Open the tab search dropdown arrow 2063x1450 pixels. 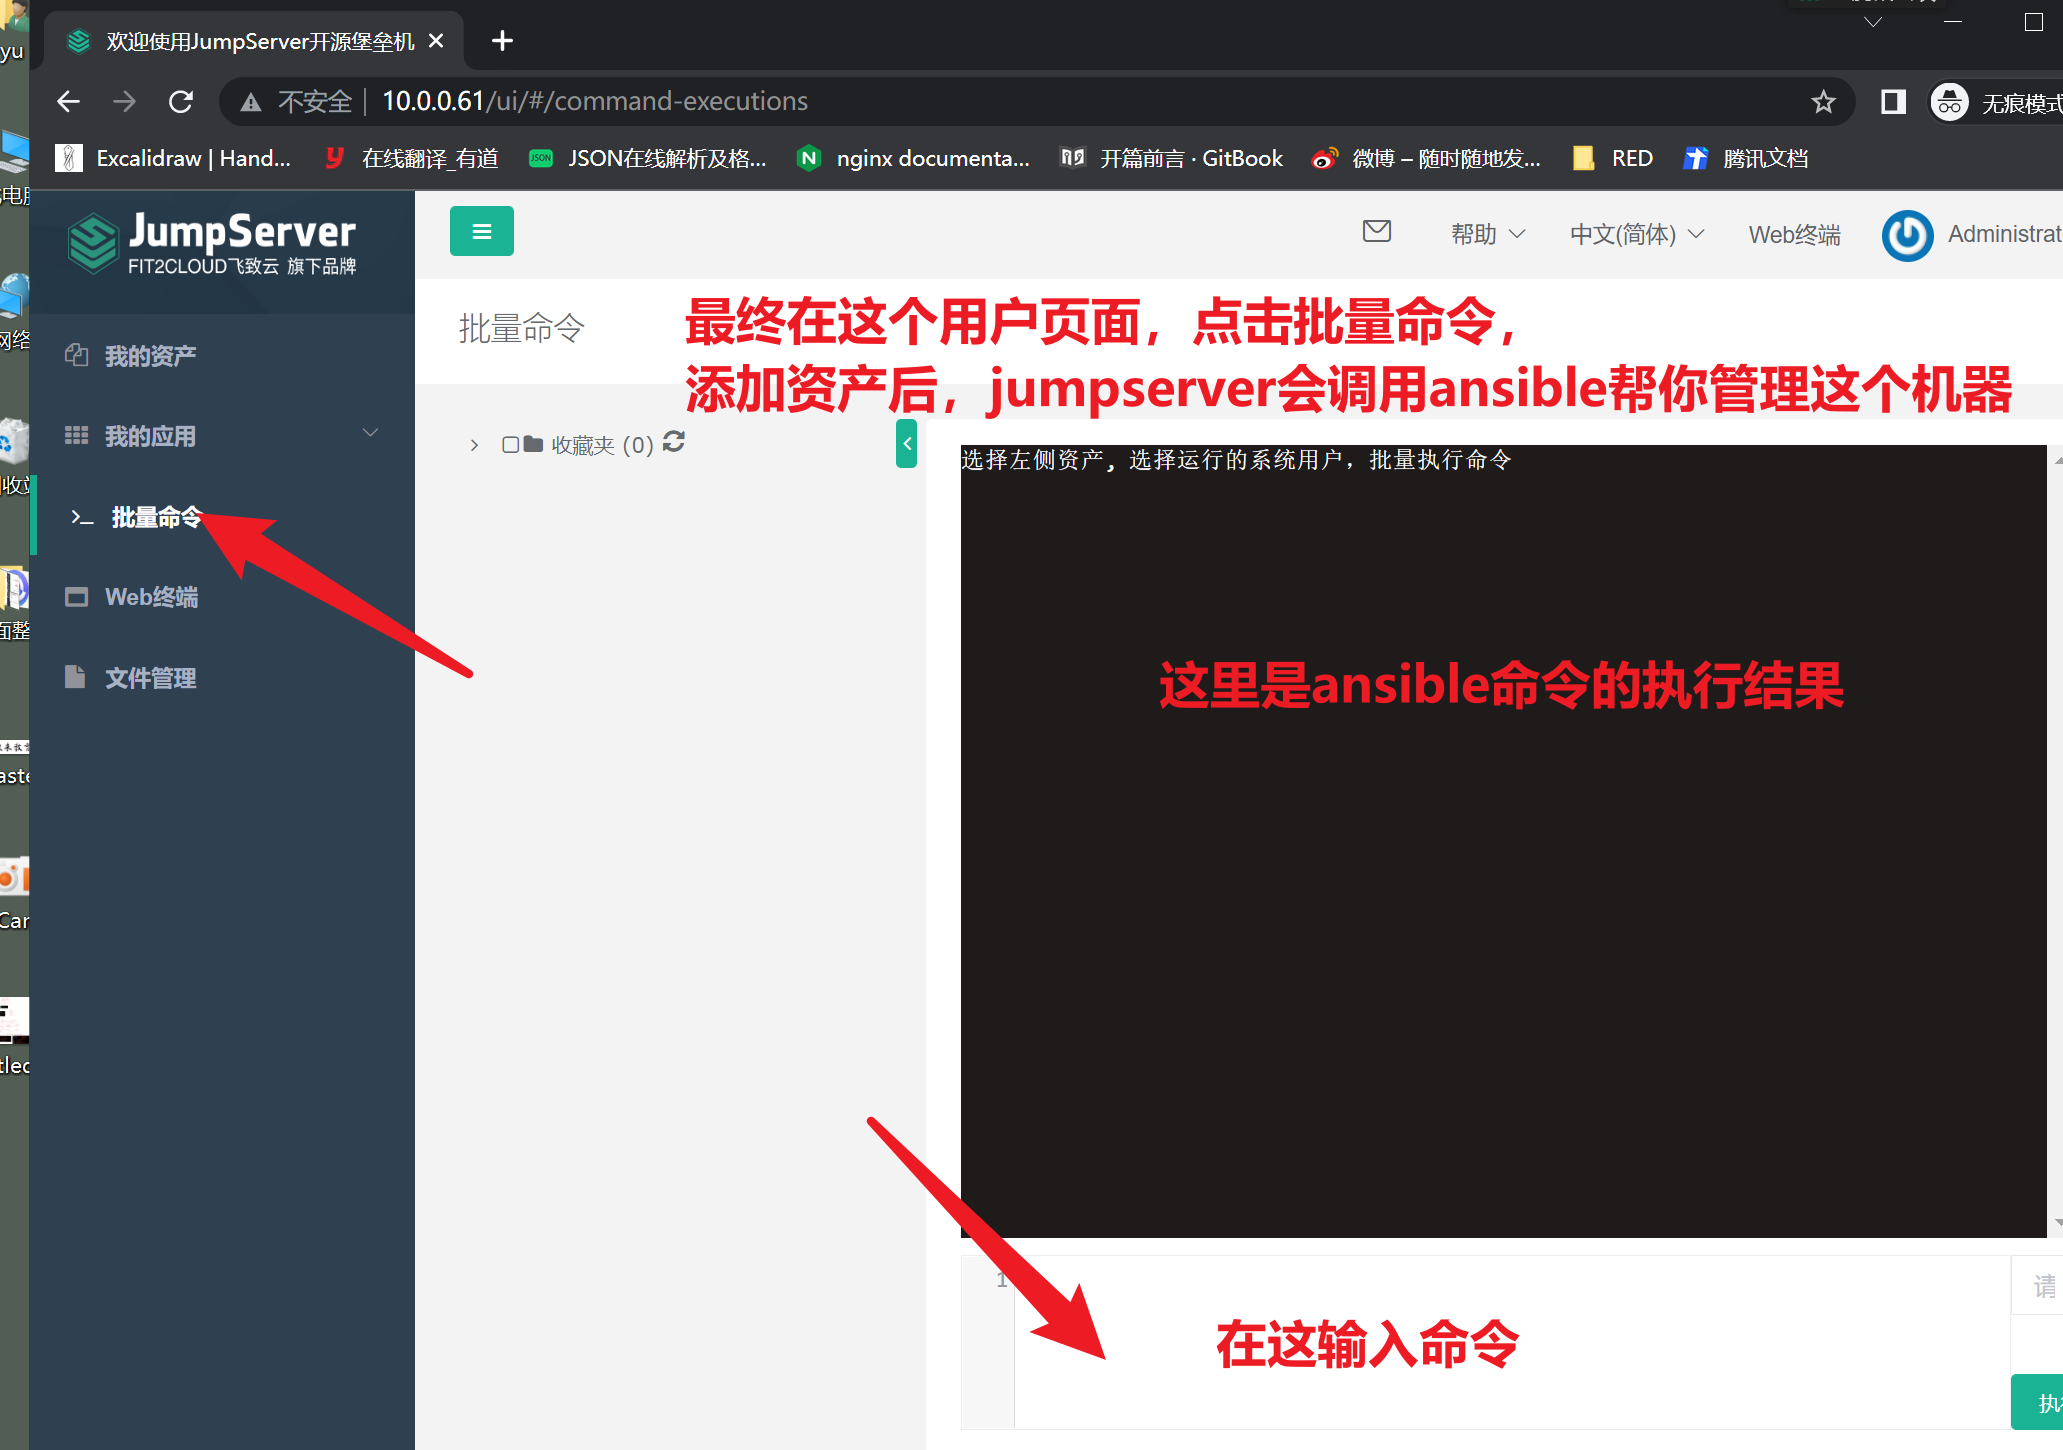click(x=1873, y=22)
